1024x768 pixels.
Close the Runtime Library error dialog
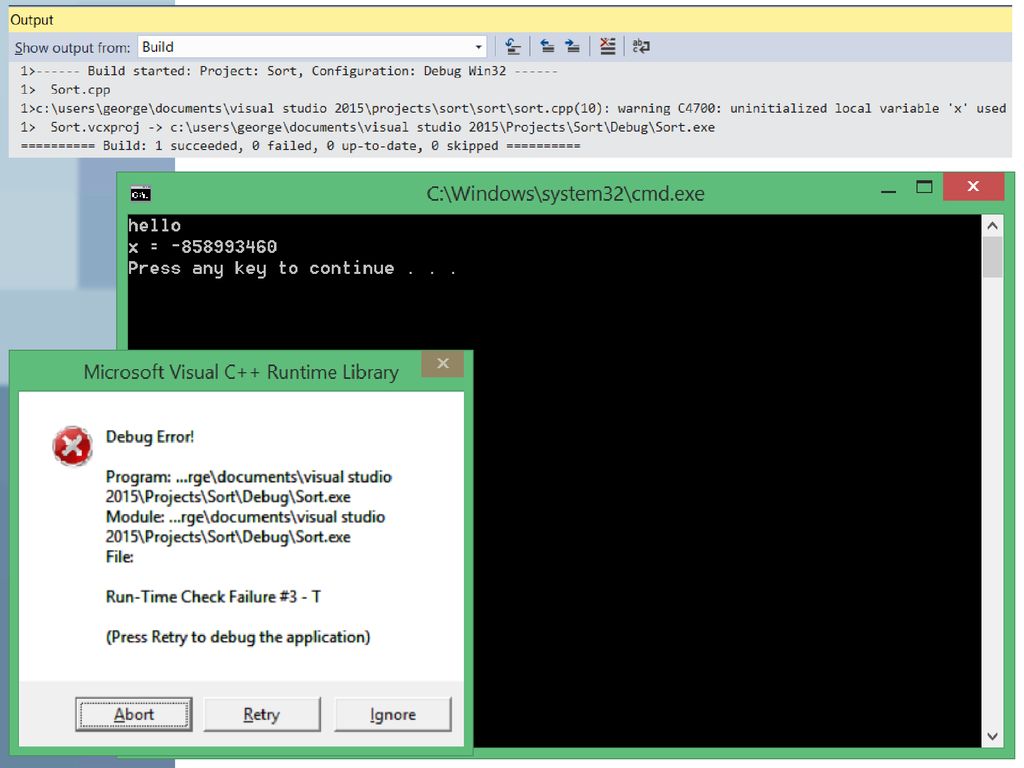coord(443,364)
